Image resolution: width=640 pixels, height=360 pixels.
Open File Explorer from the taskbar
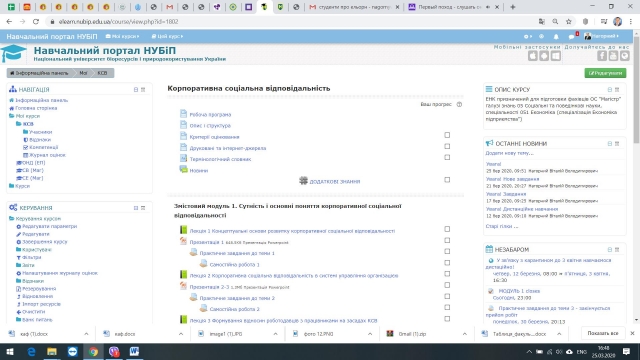click(52, 351)
